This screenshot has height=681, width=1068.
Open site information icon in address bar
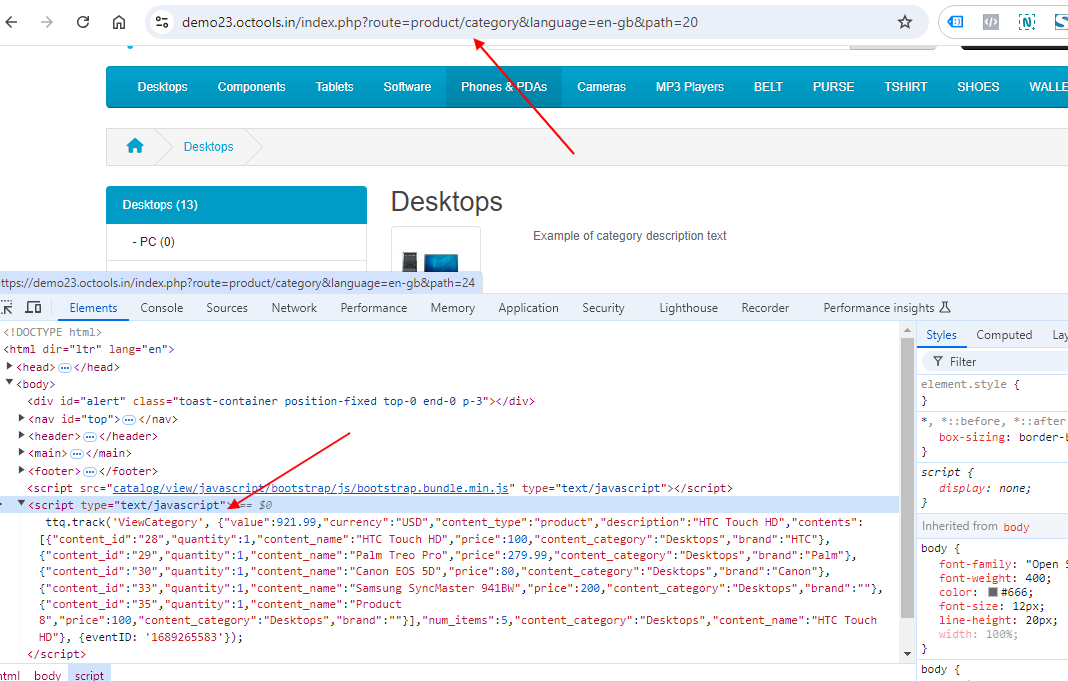(162, 22)
